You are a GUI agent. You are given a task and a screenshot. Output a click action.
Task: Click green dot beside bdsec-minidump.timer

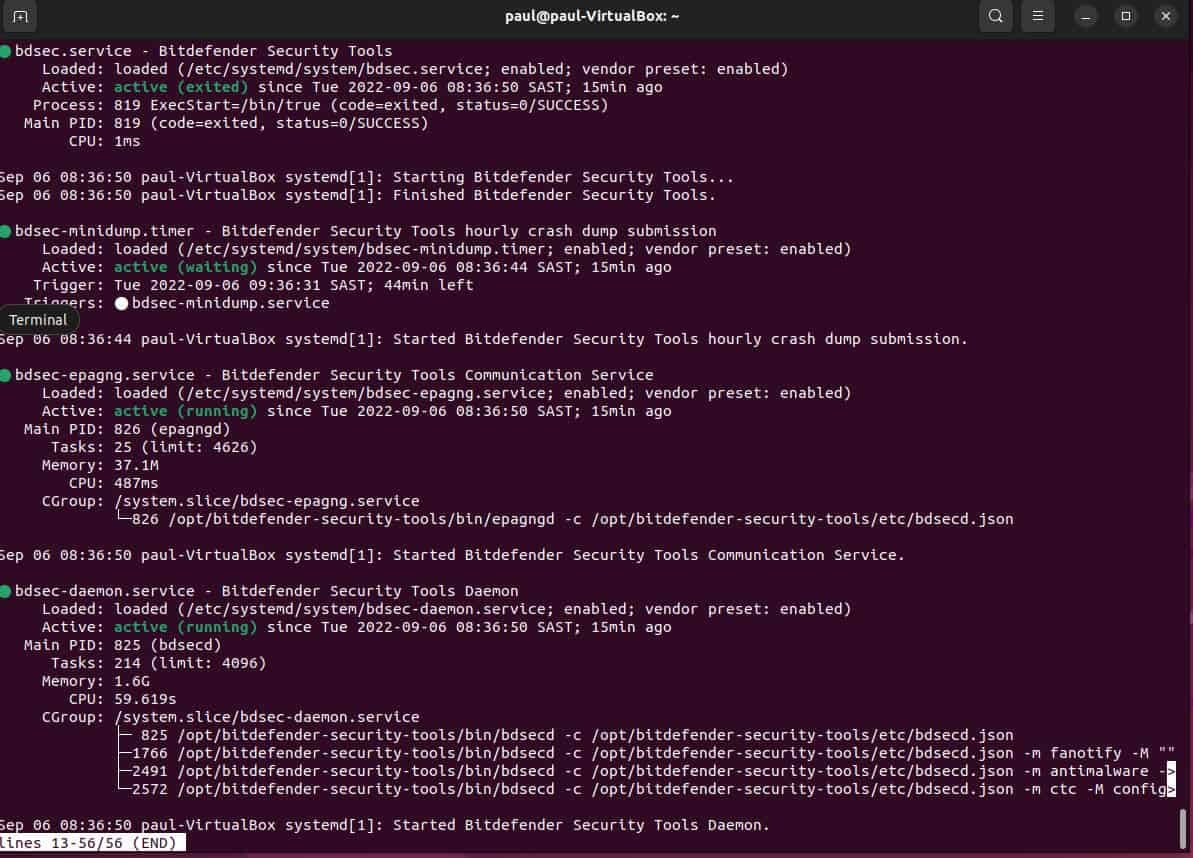click(x=5, y=231)
